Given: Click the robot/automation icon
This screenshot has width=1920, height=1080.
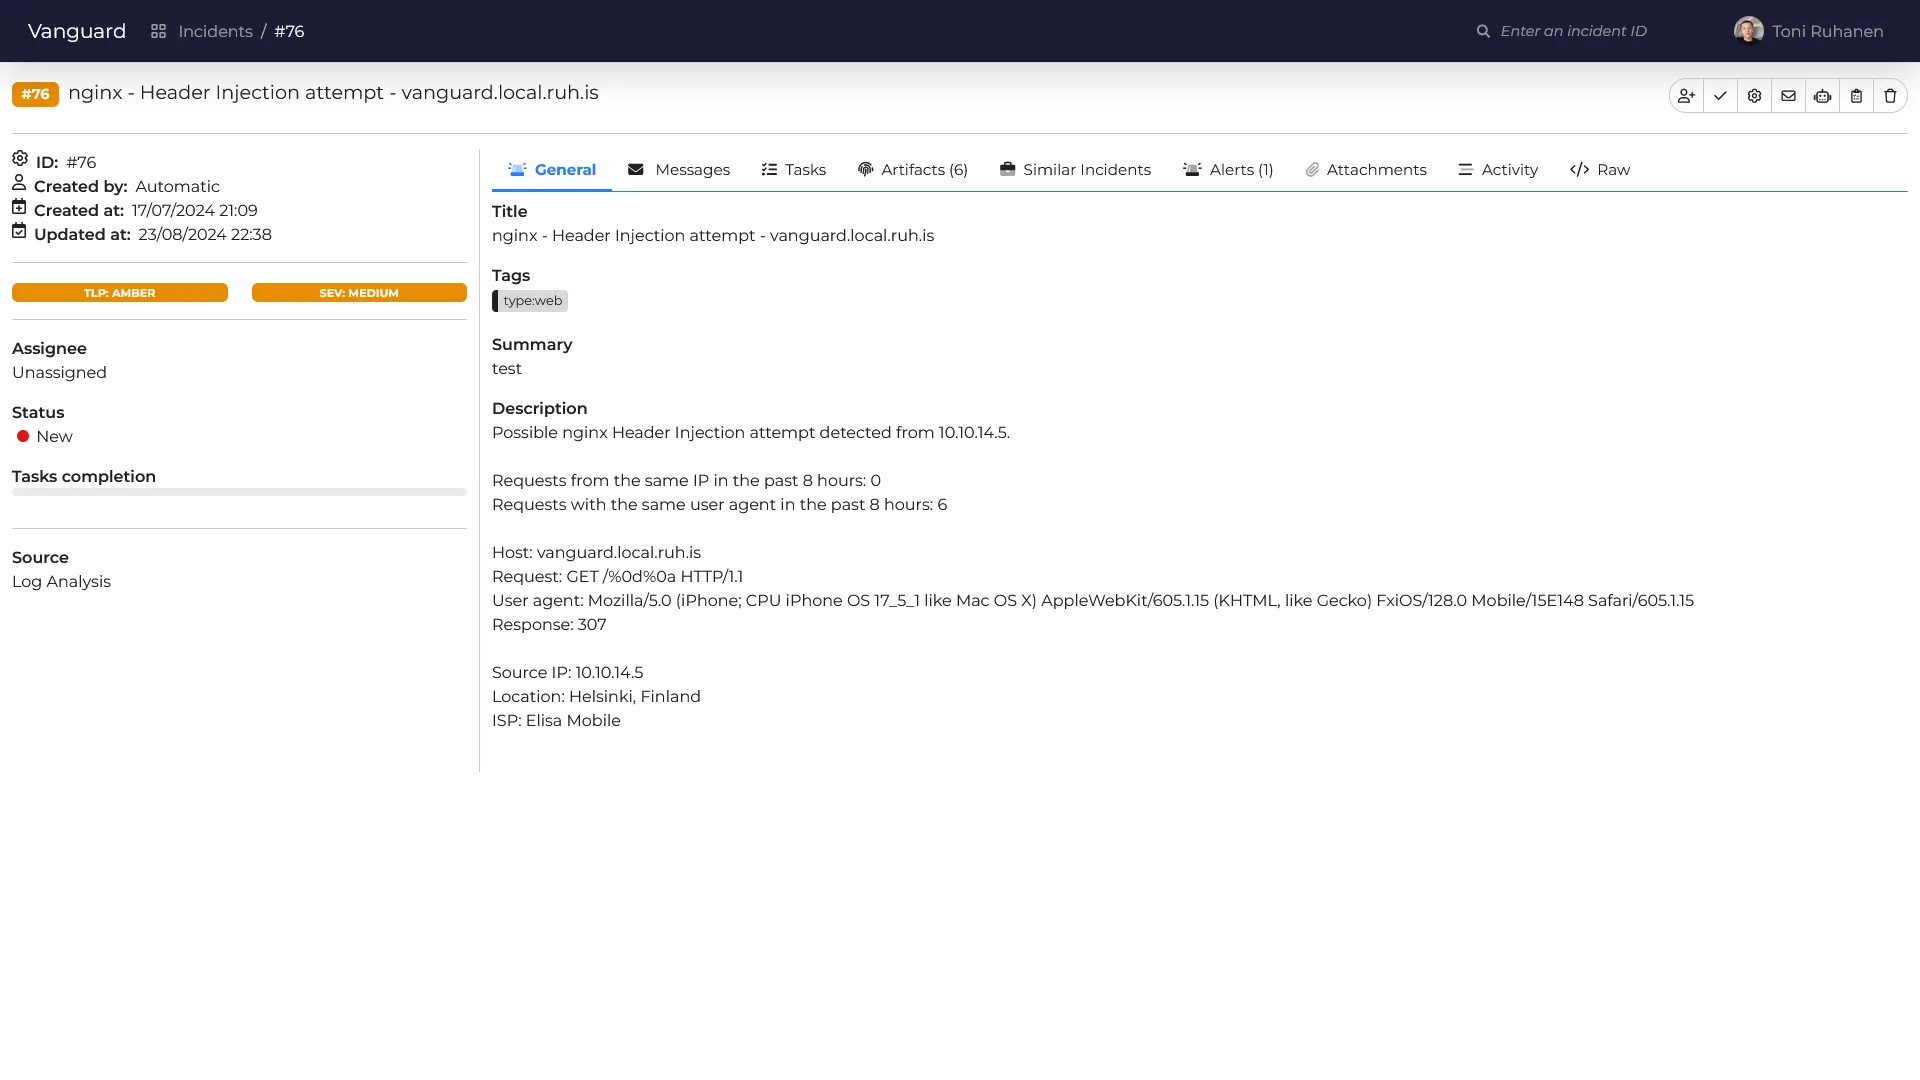Looking at the screenshot, I should pos(1822,95).
